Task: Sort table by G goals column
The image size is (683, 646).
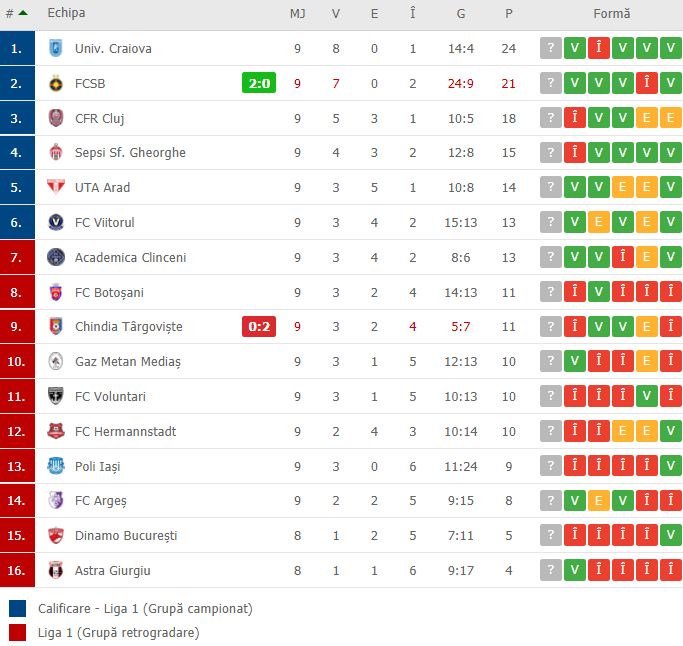Action: 460,14
